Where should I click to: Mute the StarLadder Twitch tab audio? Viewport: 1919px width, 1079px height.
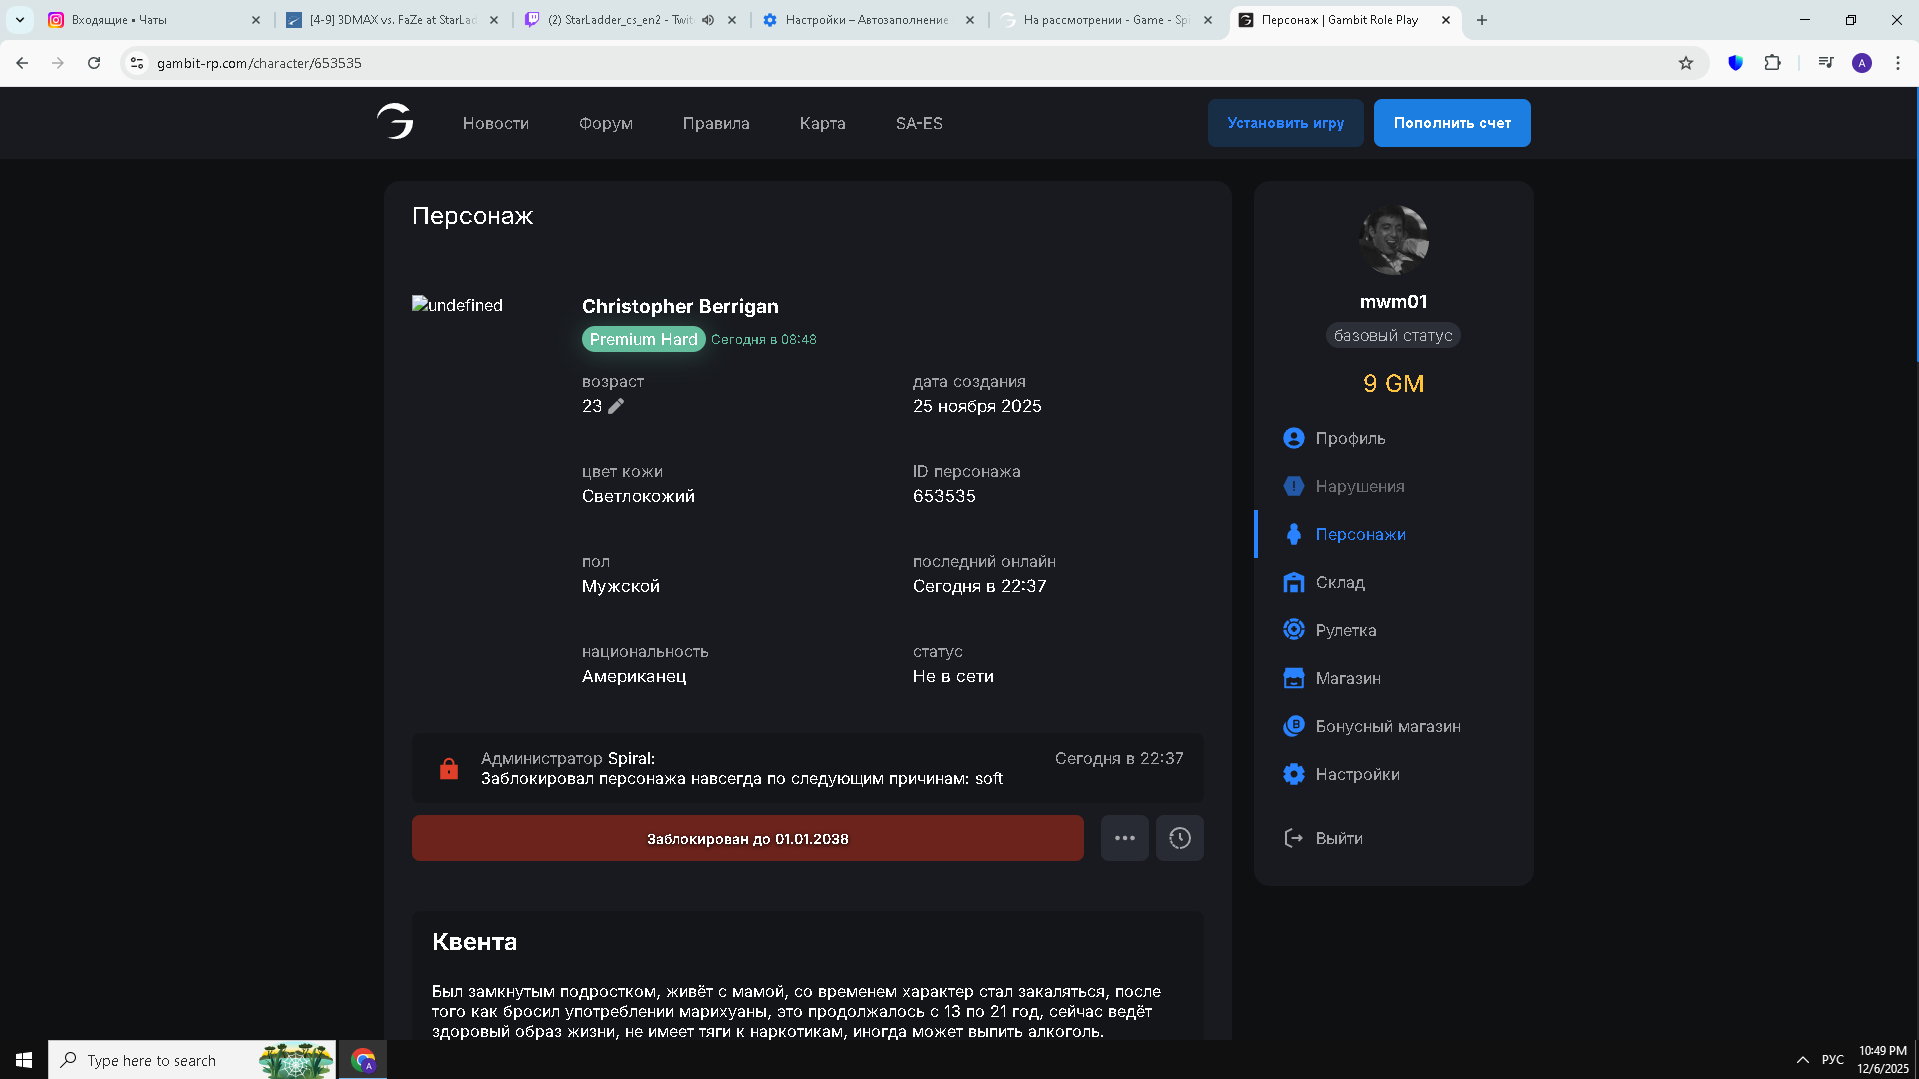[708, 20]
